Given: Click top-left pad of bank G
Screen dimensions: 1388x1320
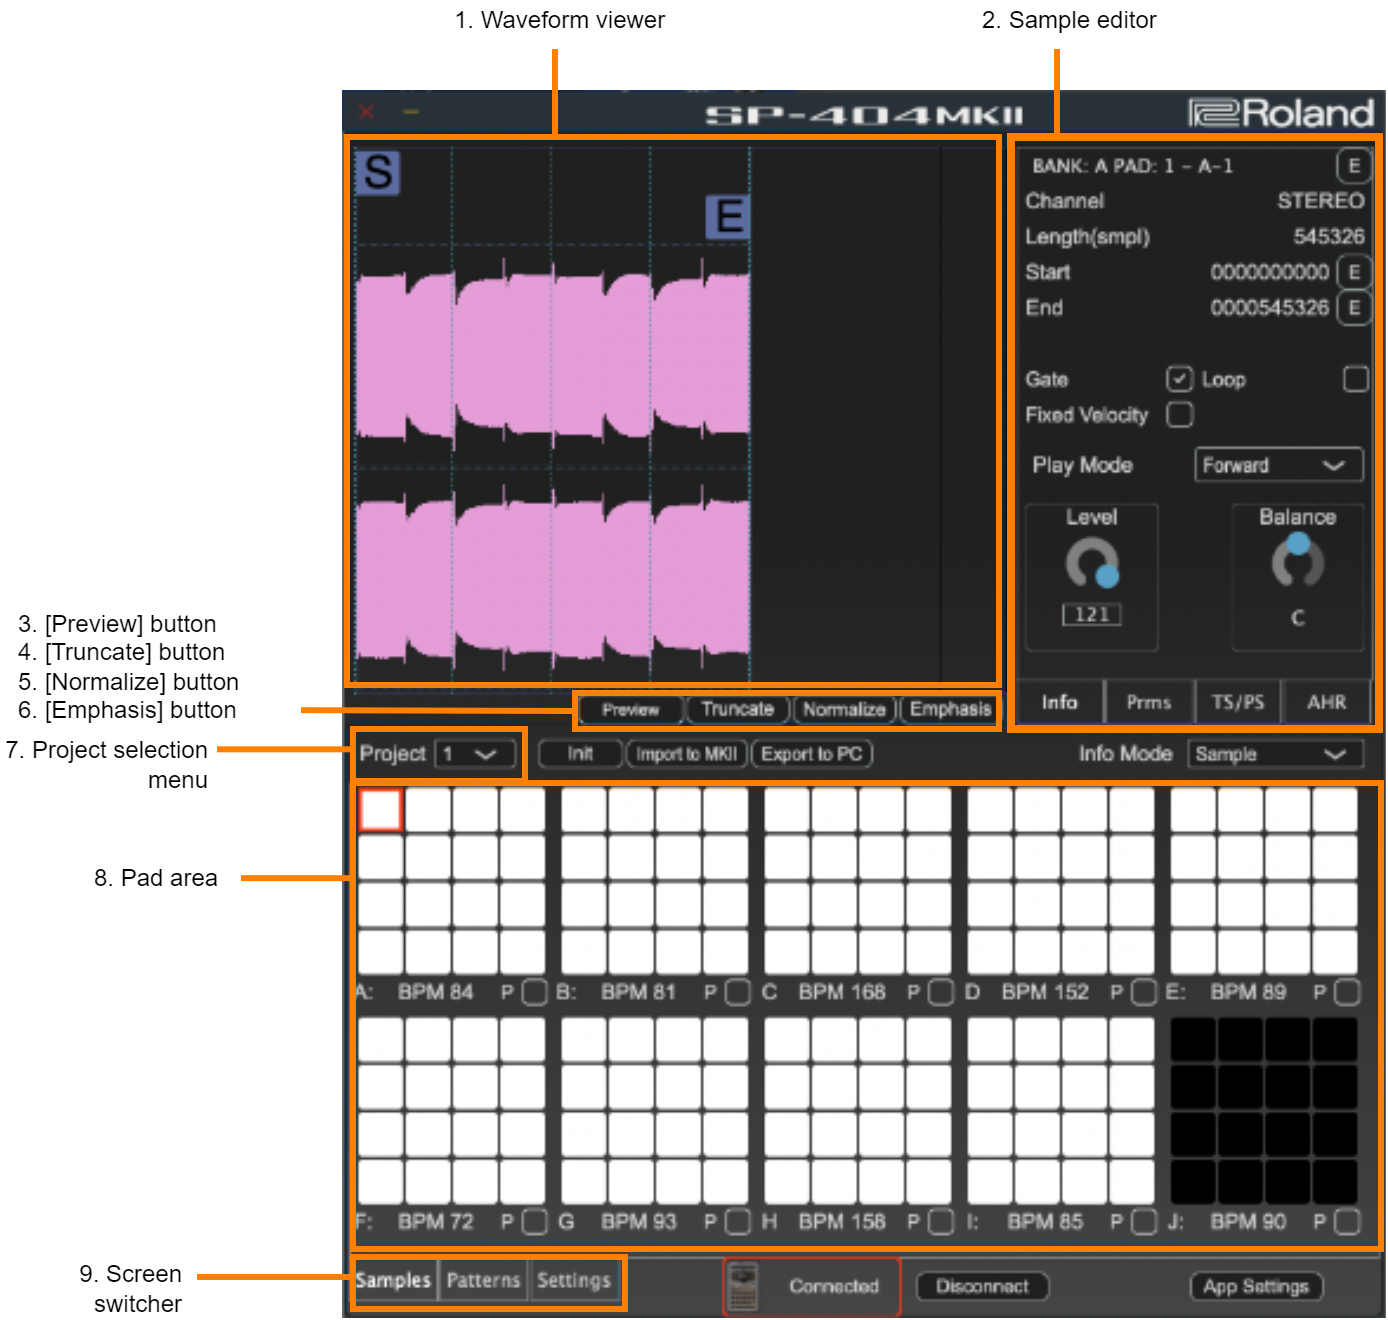Looking at the screenshot, I should (584, 1040).
